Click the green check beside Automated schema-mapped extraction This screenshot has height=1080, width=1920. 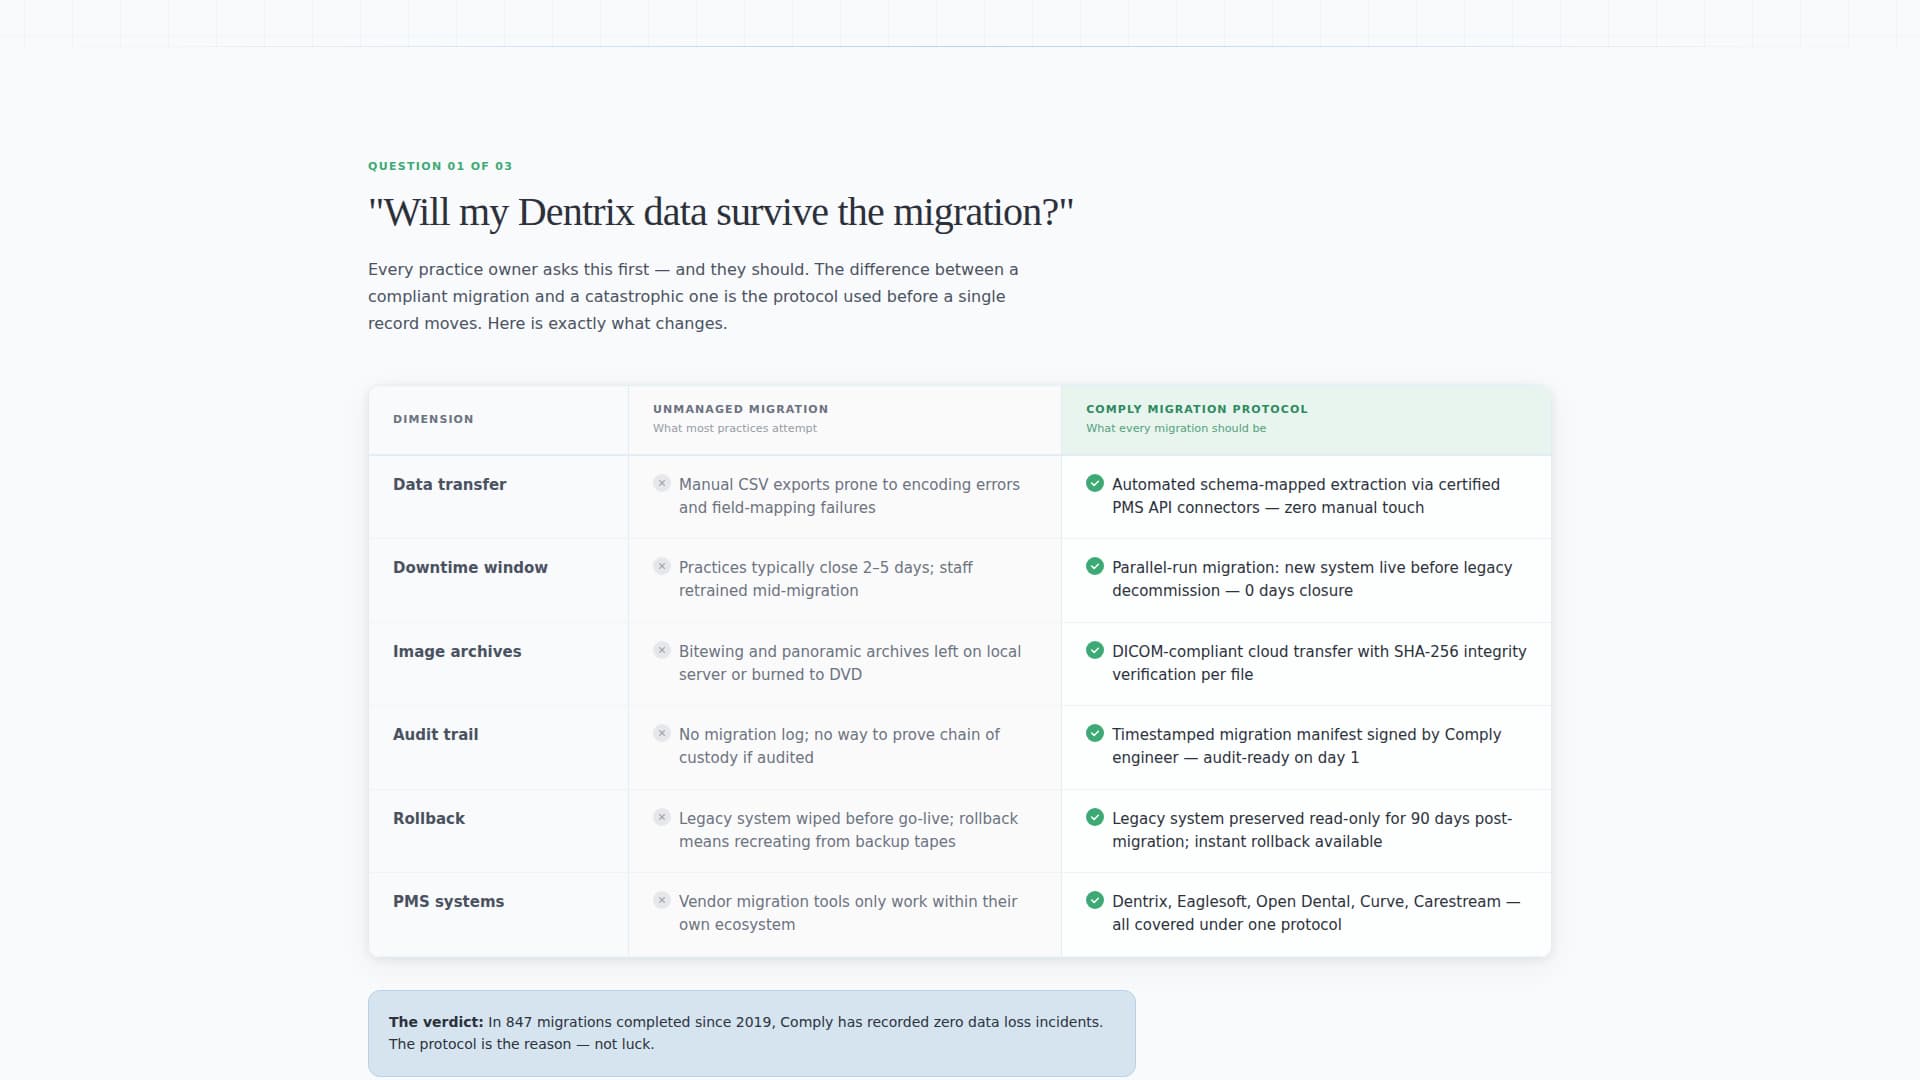point(1095,483)
